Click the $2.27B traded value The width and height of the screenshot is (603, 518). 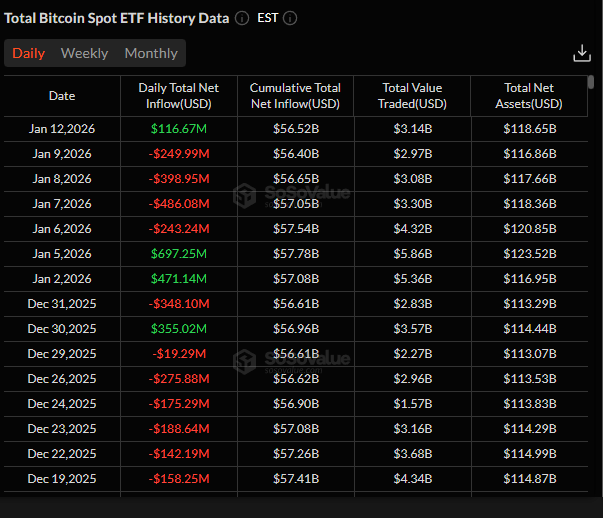point(413,354)
